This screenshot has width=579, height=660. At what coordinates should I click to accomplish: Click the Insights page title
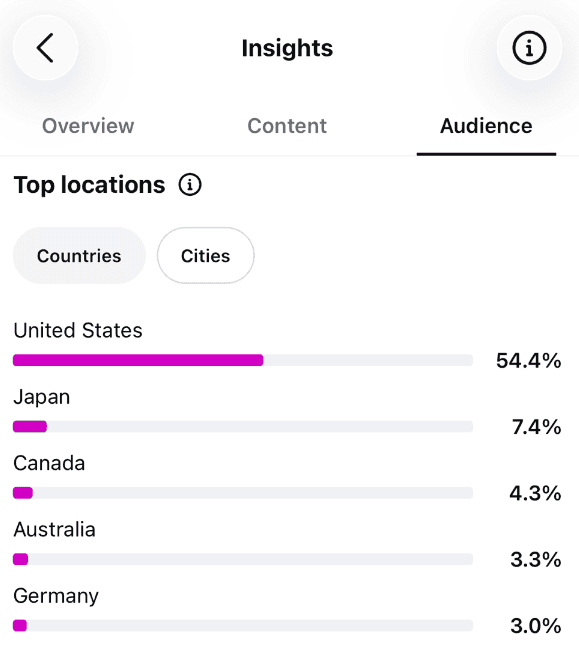coord(287,48)
